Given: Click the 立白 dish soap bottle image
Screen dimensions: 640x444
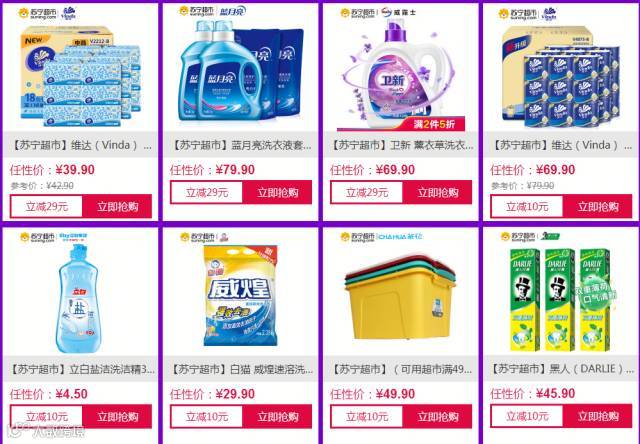Looking at the screenshot, I should [x=78, y=298].
